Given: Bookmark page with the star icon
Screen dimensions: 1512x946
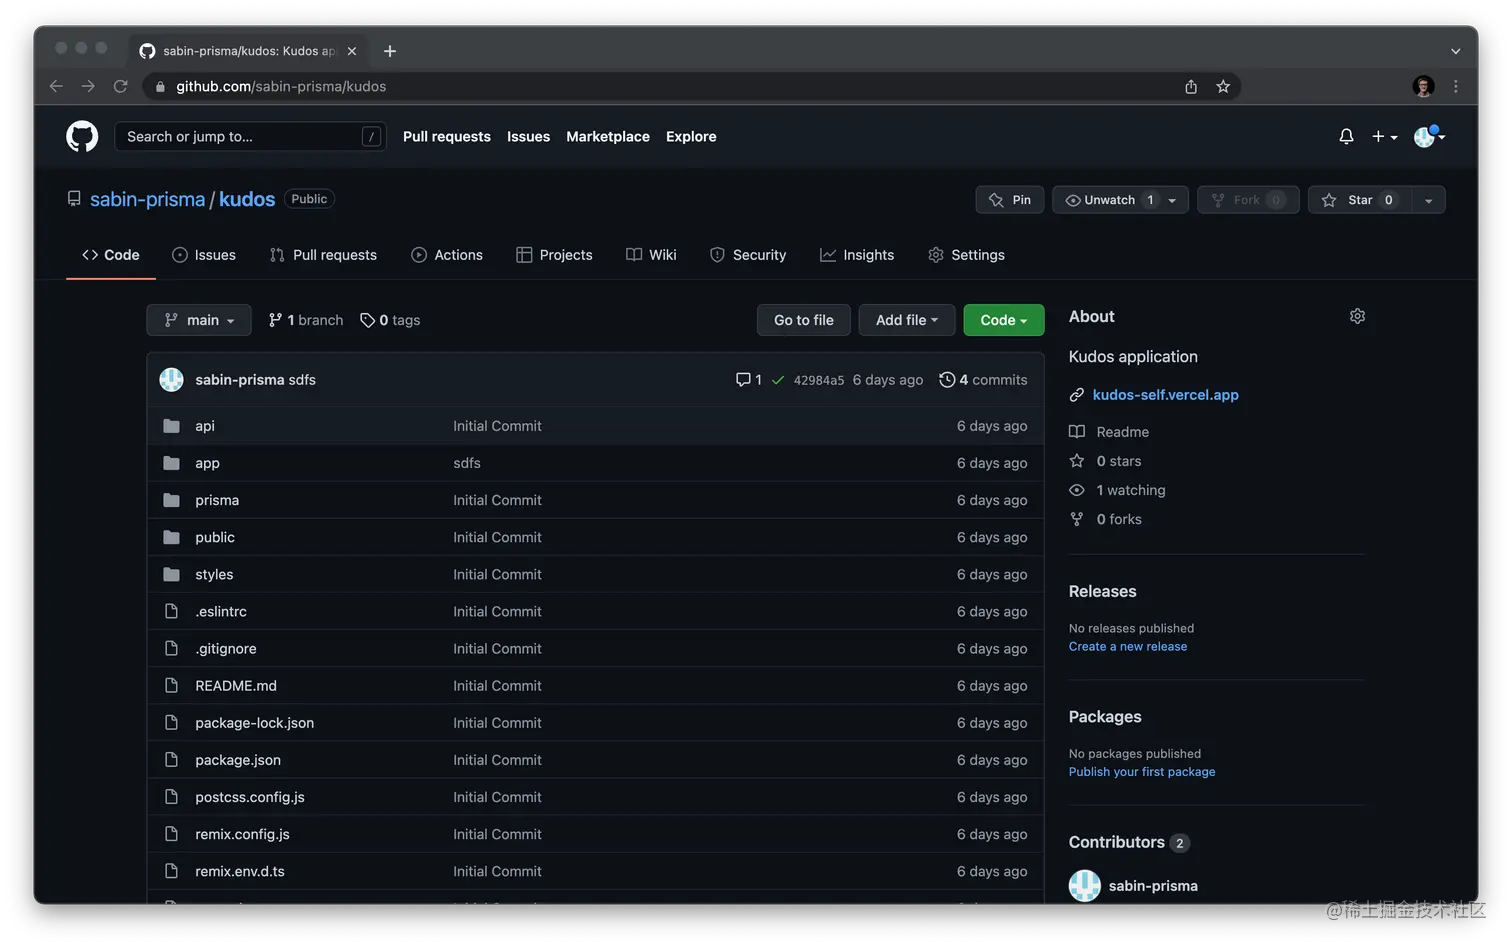Looking at the screenshot, I should point(1223,86).
